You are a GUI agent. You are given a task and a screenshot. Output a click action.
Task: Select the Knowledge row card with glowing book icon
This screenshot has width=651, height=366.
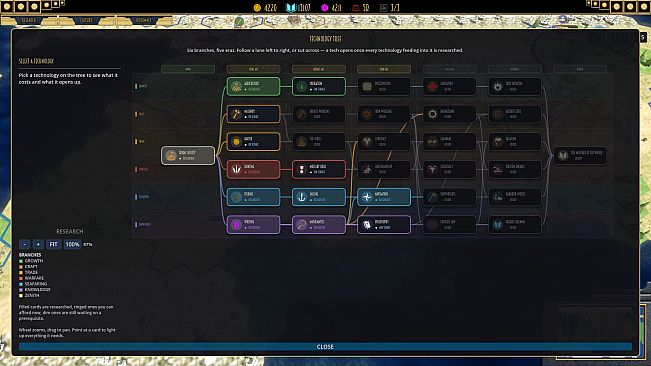[x=515, y=224]
